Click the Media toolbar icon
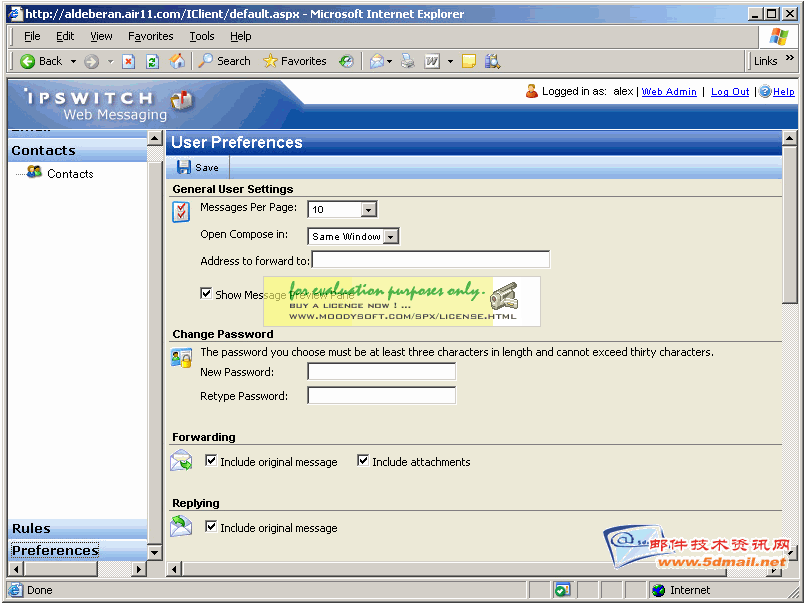 [x=346, y=61]
